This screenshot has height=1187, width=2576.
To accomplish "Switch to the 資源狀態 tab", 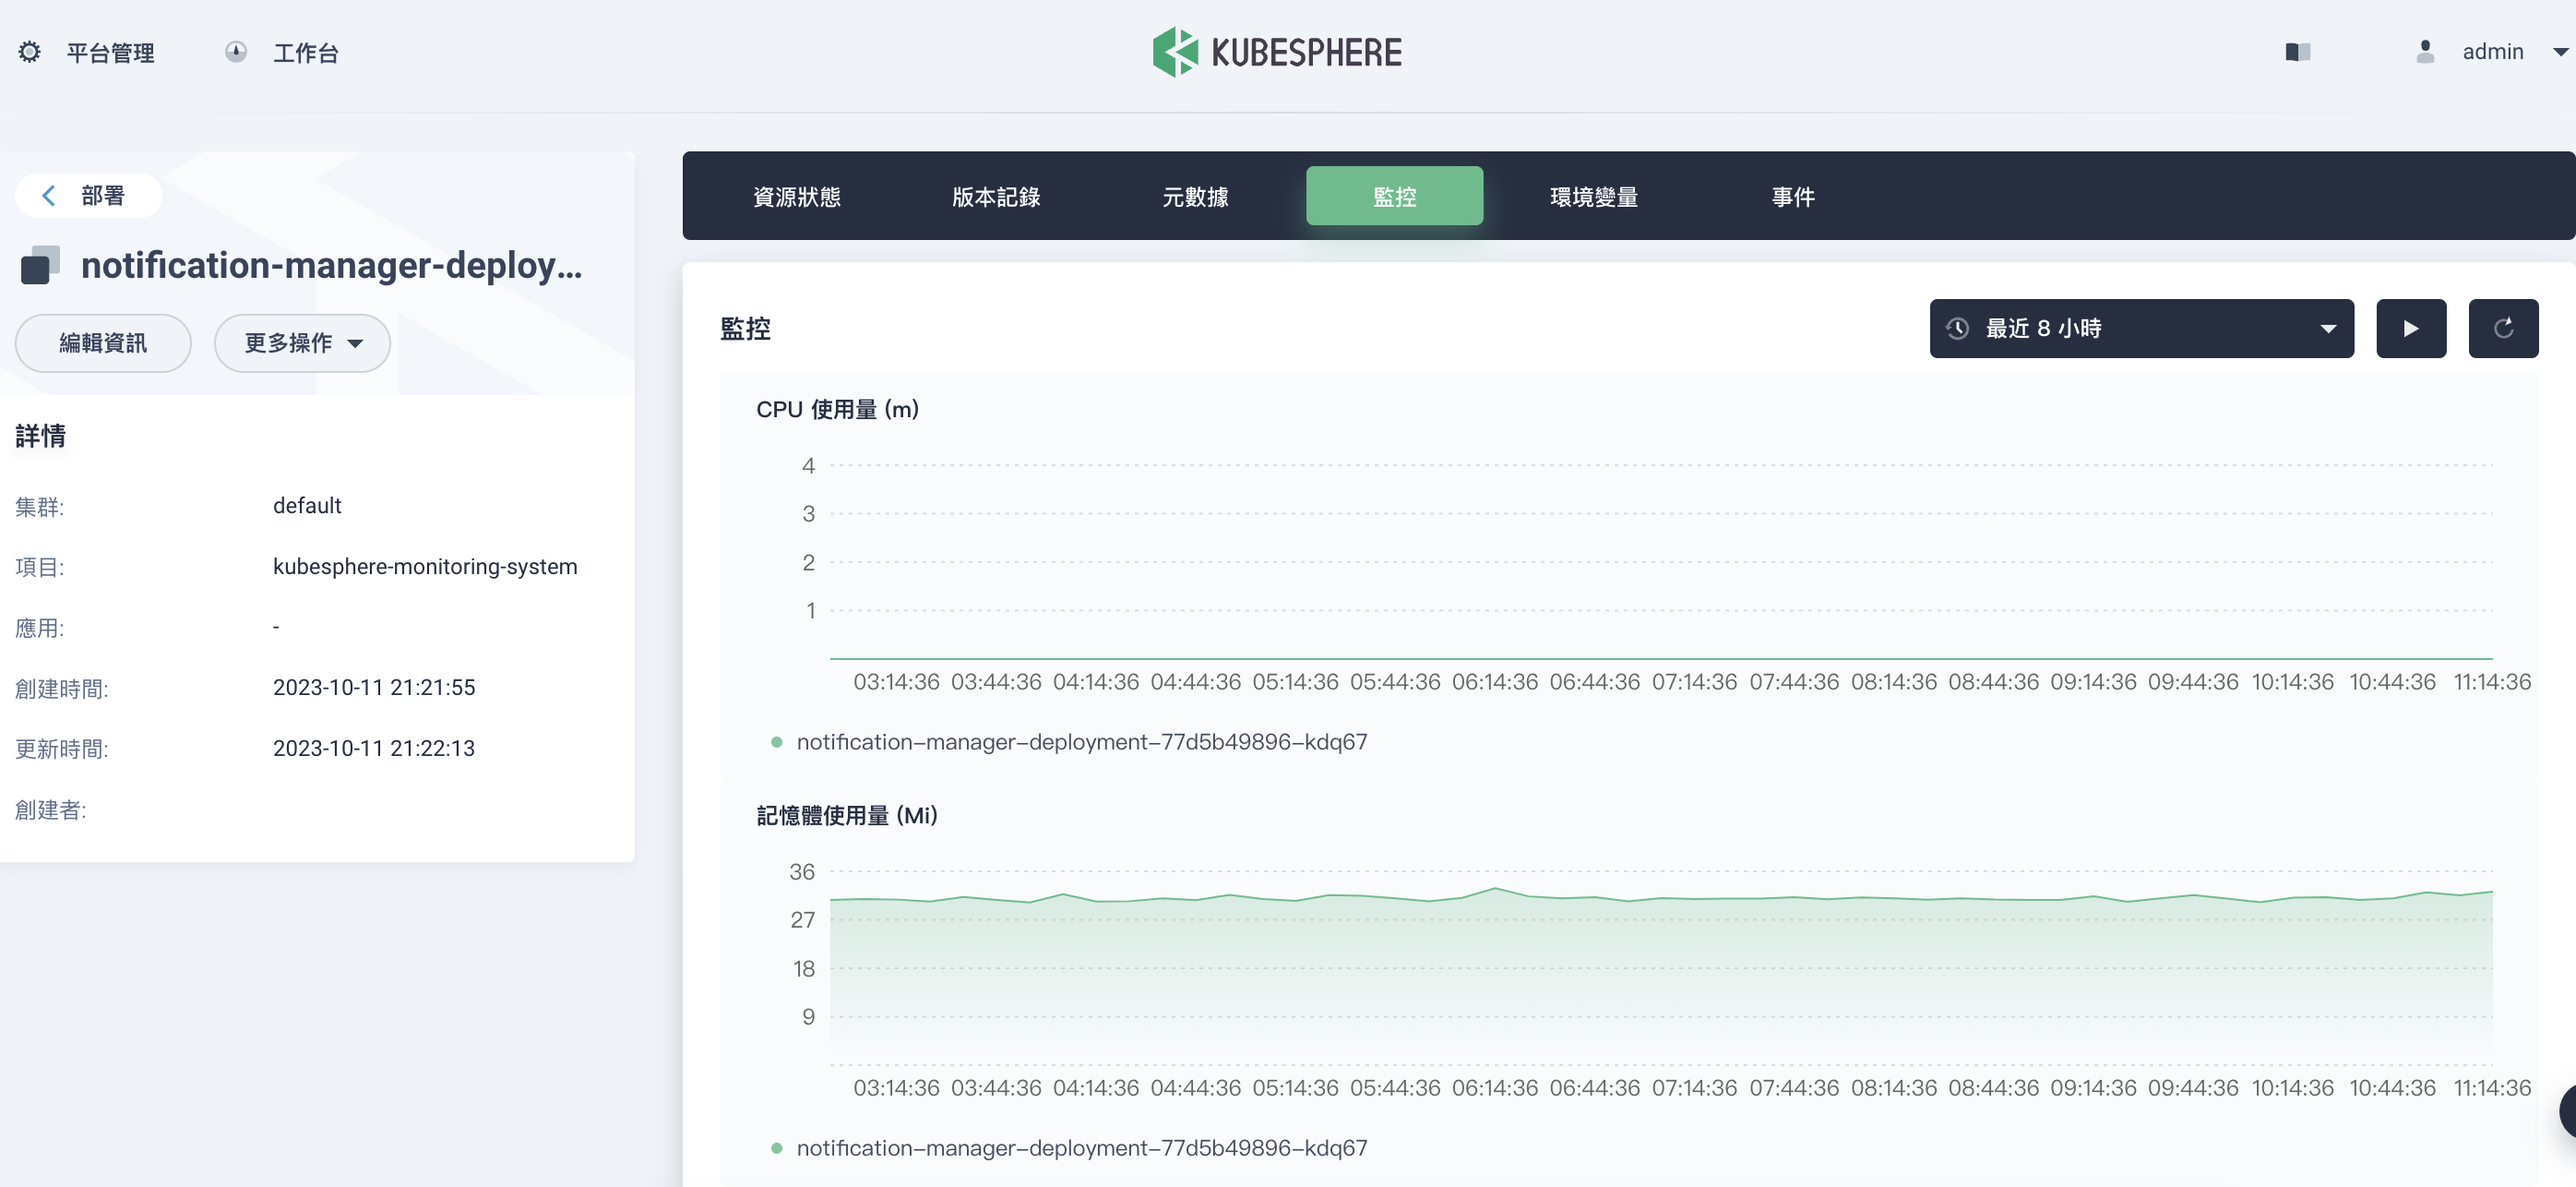I will [796, 197].
